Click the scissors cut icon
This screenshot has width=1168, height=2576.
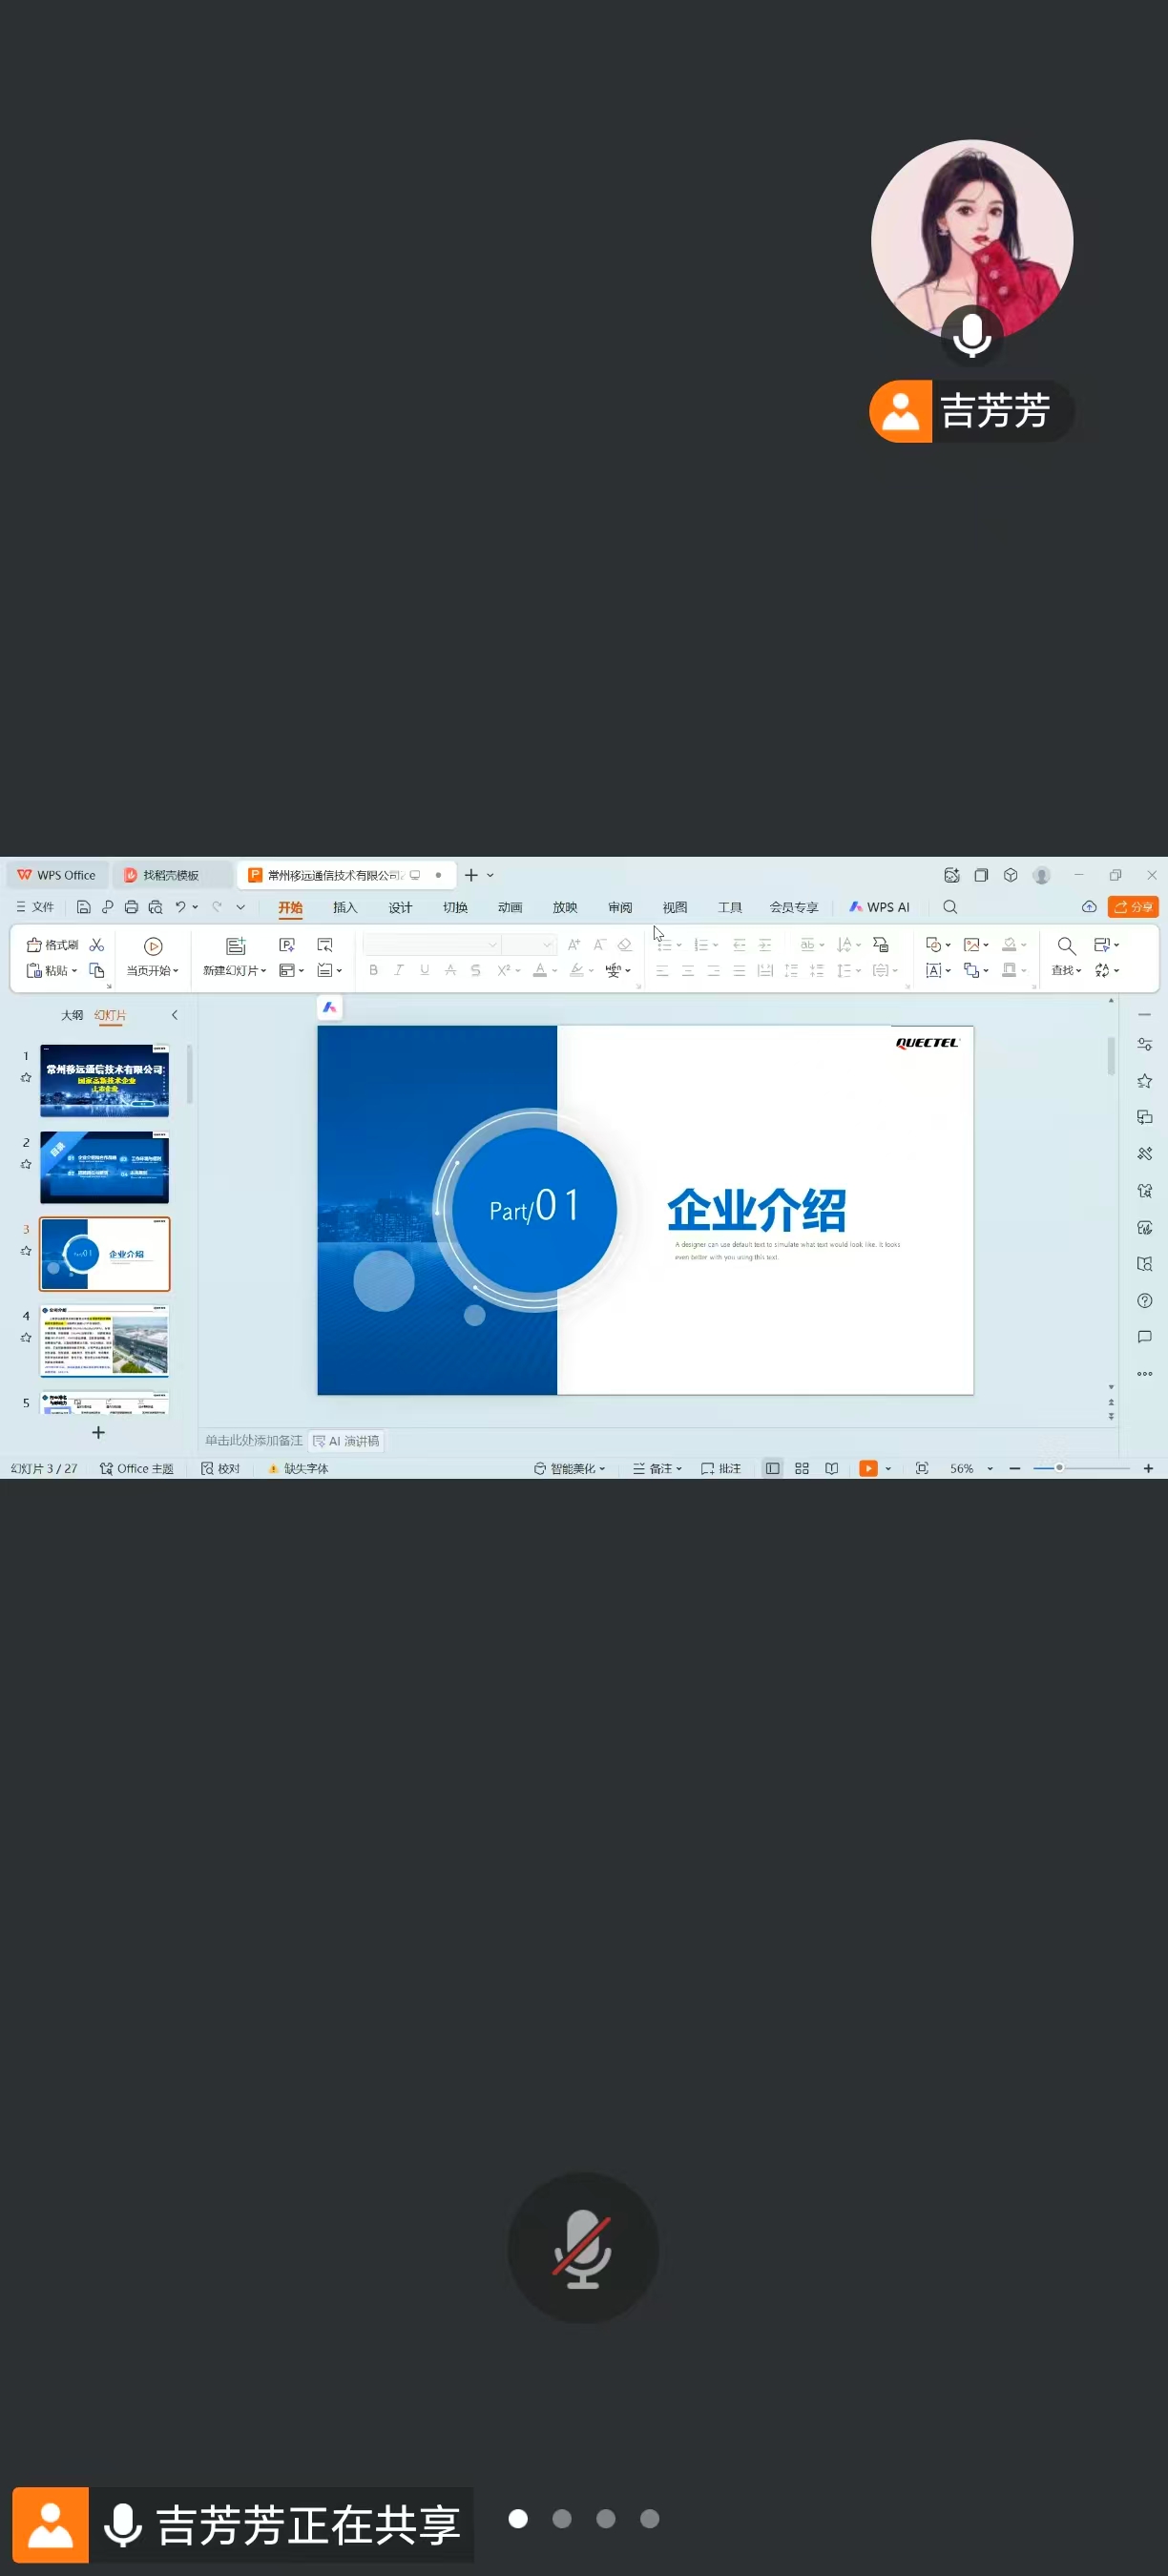pyautogui.click(x=97, y=944)
